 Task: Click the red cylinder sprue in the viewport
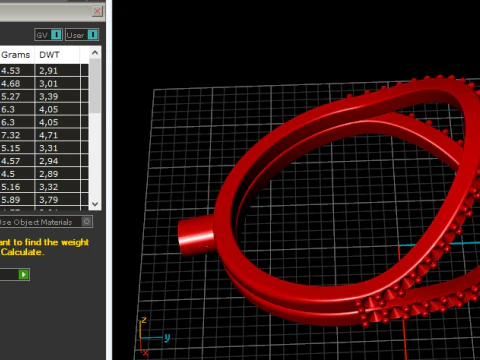196,235
